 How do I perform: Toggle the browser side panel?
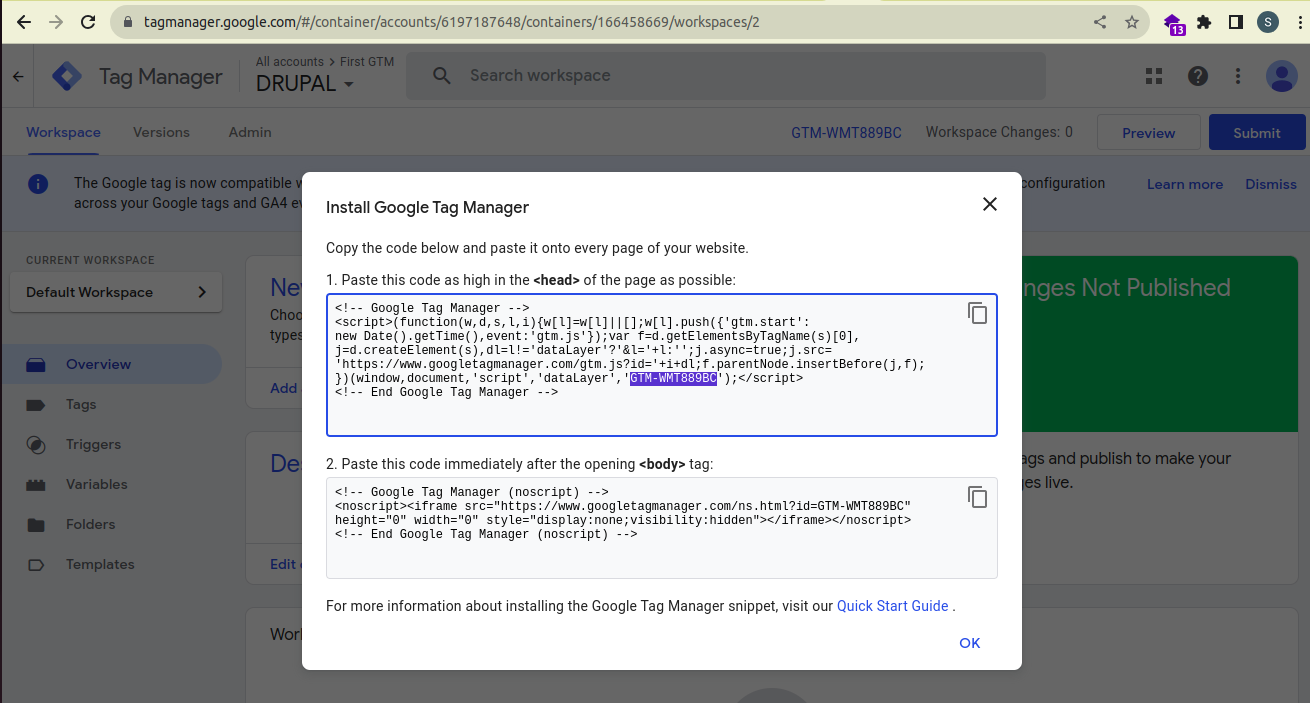1236,21
